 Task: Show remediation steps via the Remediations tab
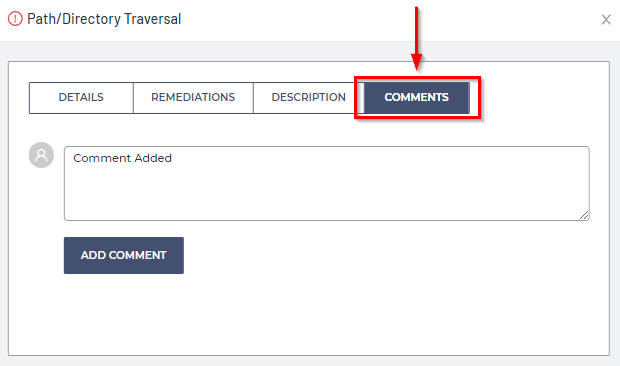[193, 98]
